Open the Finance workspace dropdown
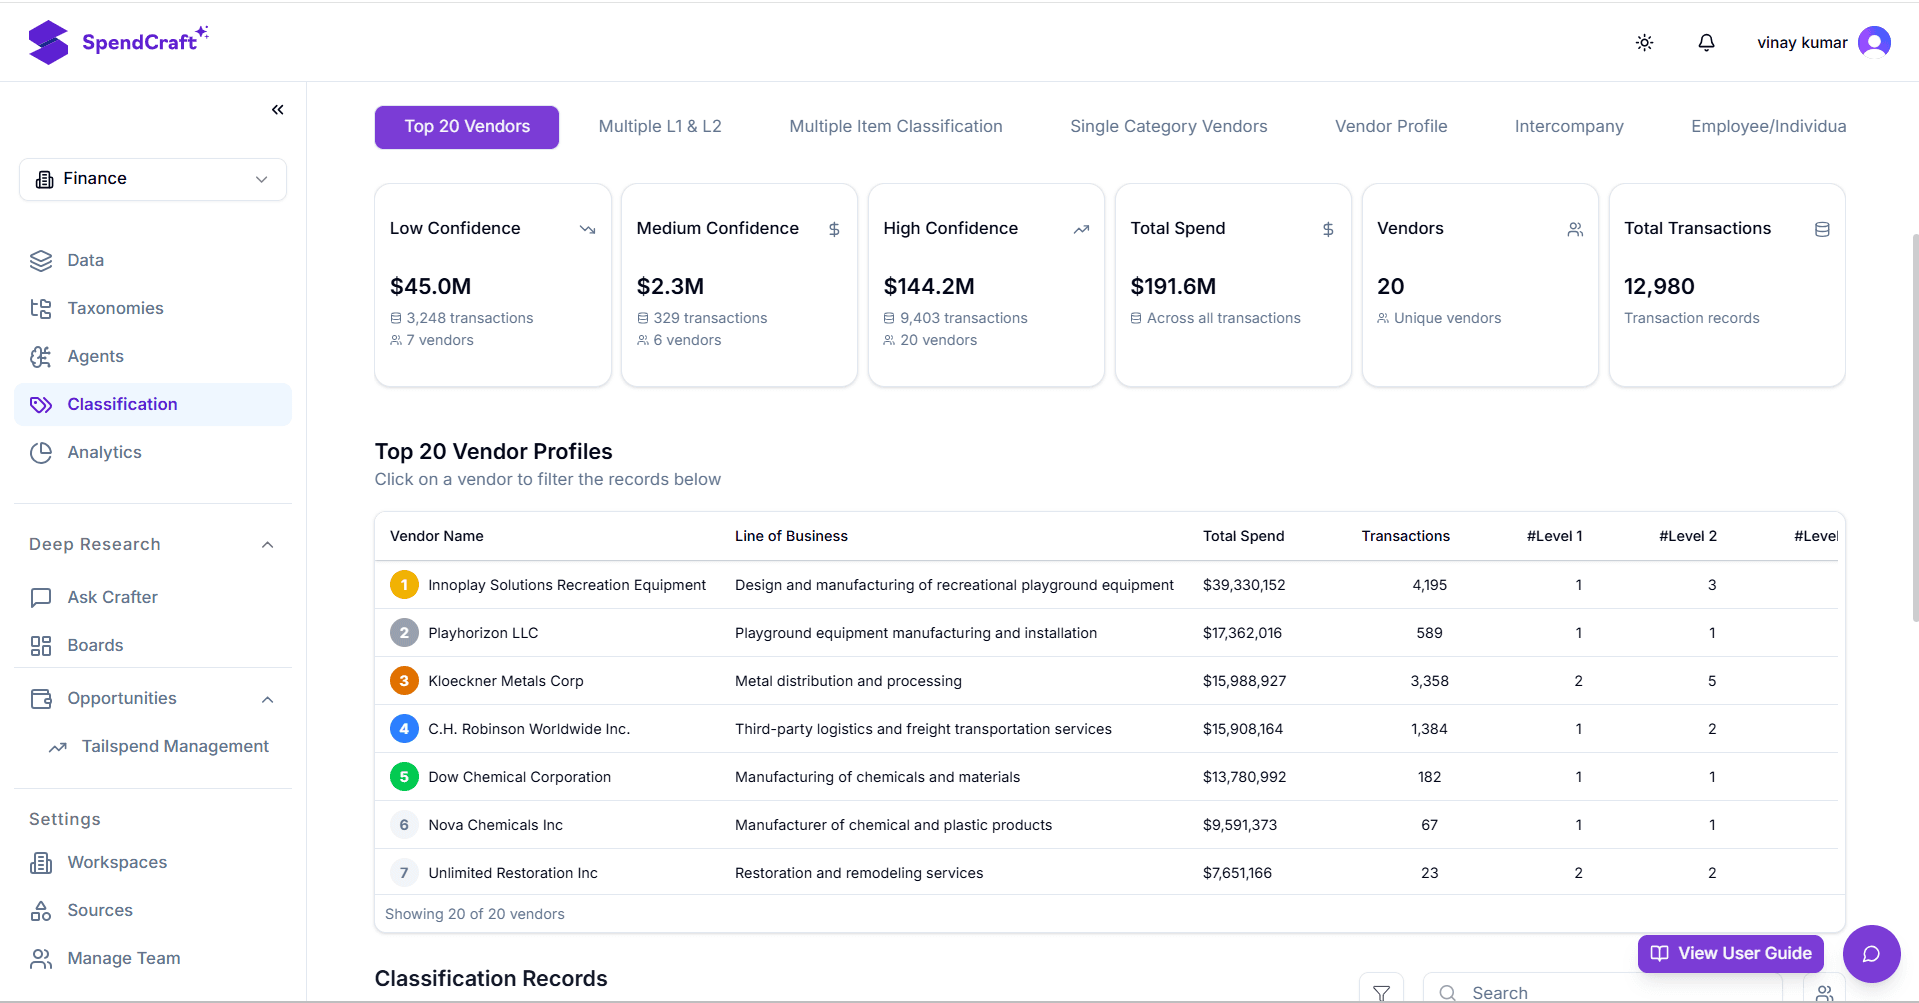 [153, 179]
